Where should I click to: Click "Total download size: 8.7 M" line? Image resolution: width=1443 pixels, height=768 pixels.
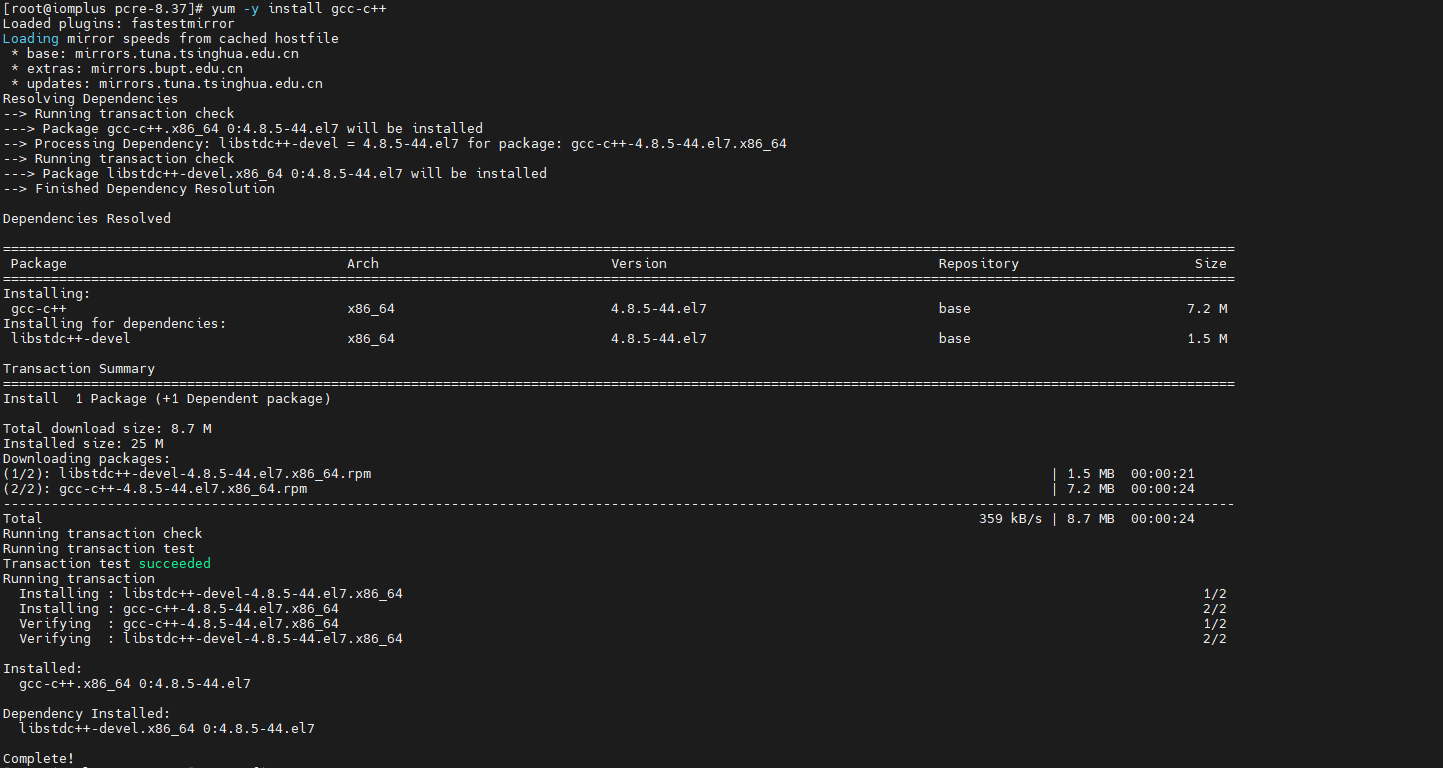point(106,428)
